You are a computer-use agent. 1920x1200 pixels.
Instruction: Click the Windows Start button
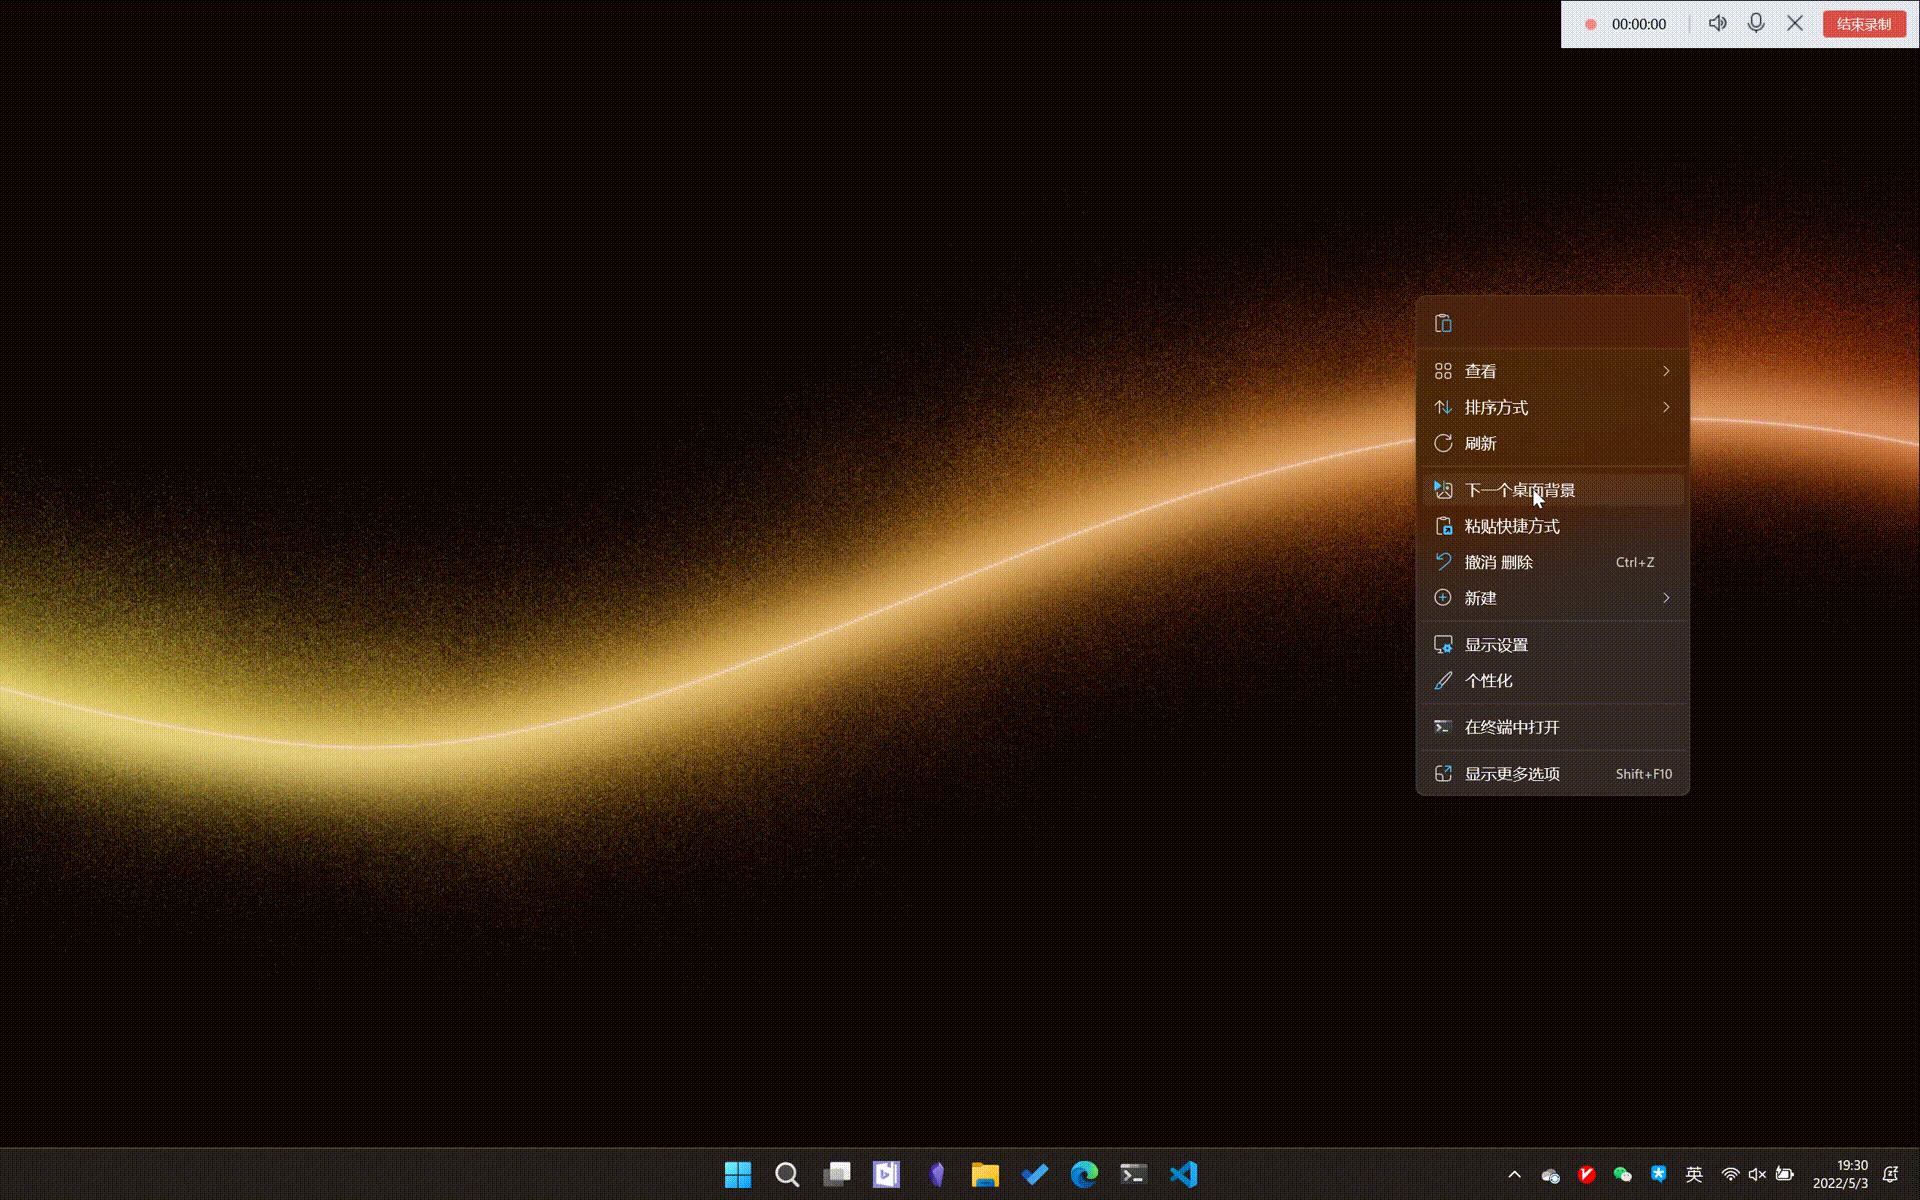[x=738, y=1174]
